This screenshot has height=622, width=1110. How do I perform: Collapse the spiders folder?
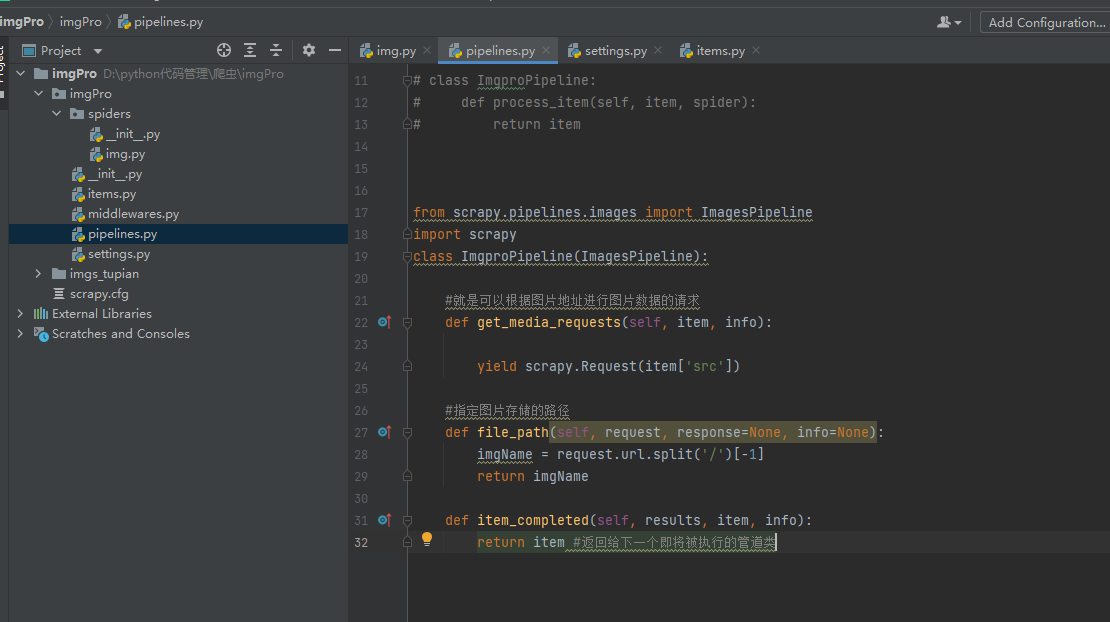pos(57,114)
